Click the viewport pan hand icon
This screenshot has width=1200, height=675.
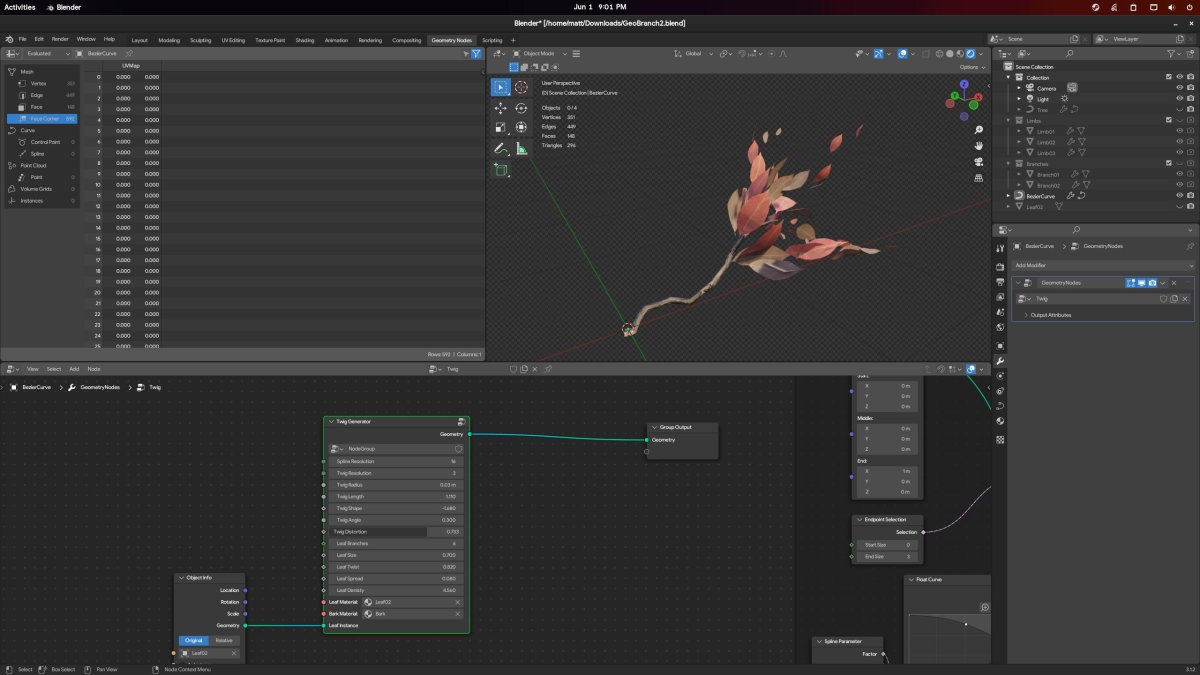coord(978,145)
